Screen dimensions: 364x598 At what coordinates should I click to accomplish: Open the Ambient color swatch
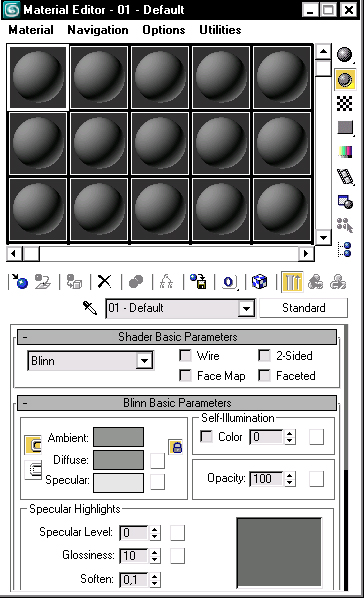coord(119,437)
